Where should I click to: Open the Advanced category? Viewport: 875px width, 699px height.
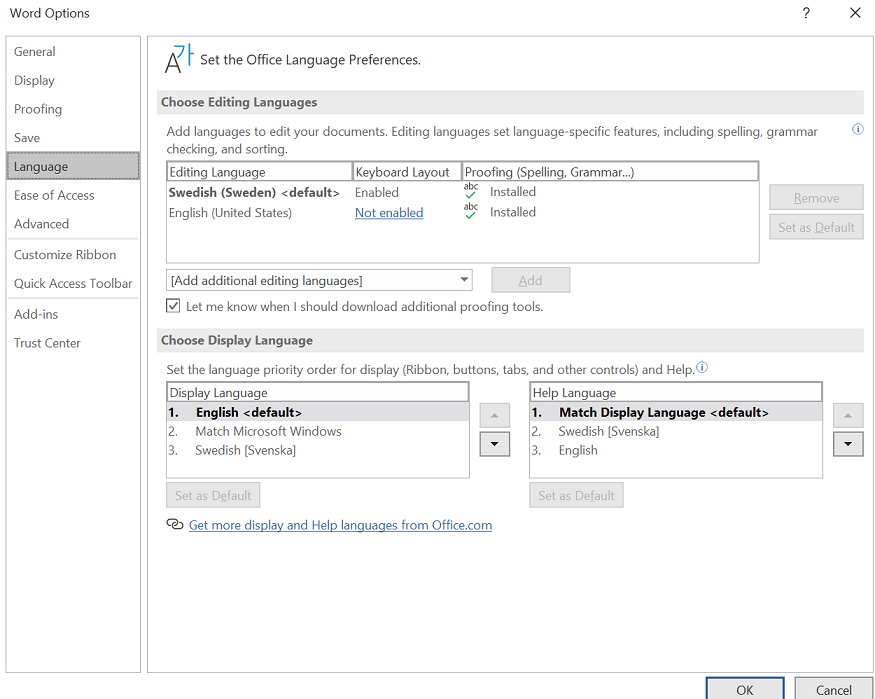pyautogui.click(x=73, y=224)
